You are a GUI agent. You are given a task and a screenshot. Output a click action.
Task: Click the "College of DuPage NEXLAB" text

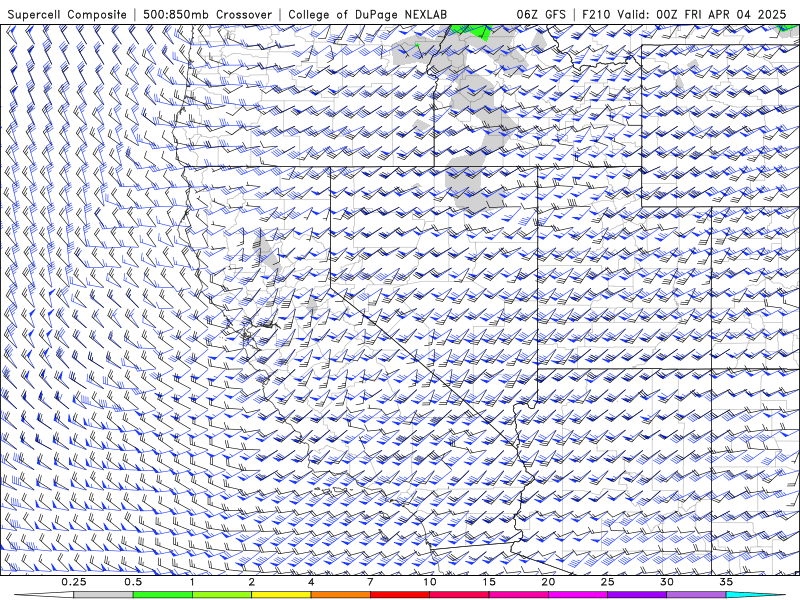point(367,14)
